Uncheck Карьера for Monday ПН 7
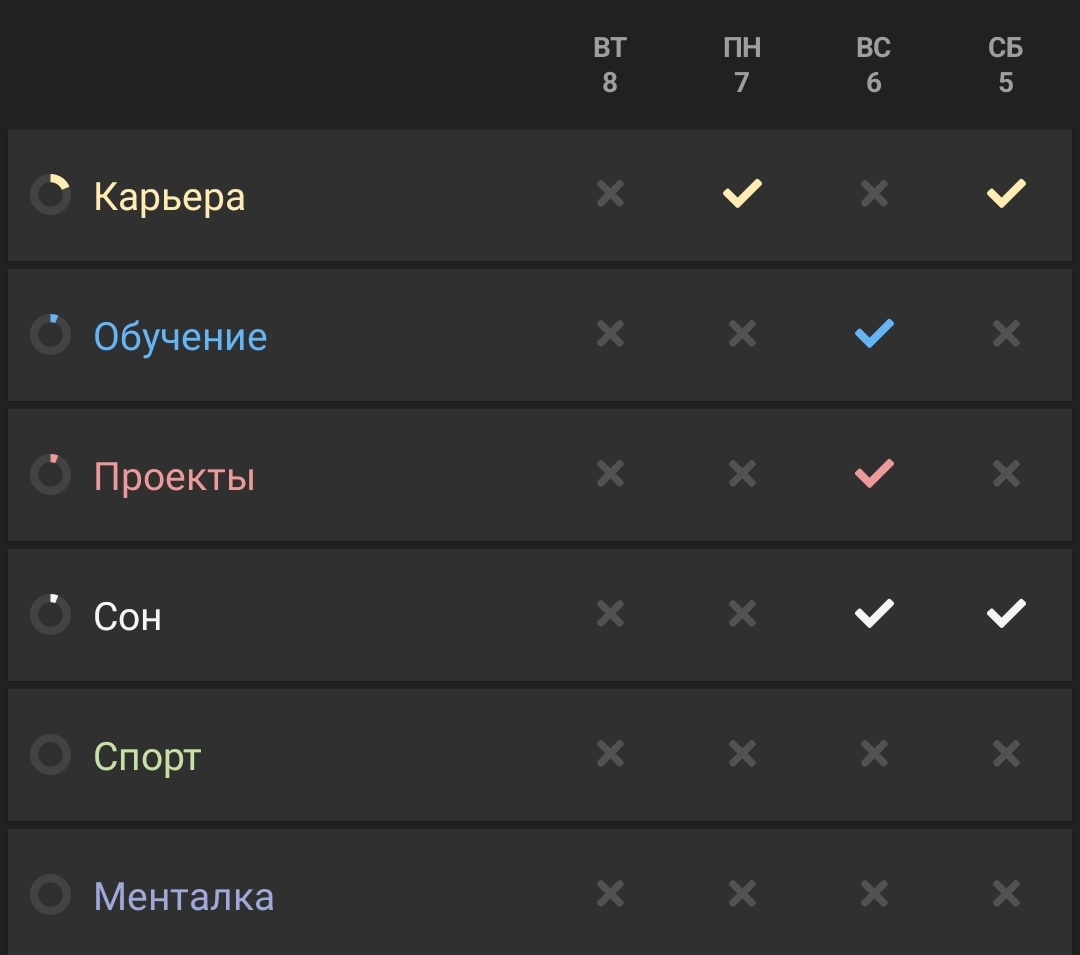 pyautogui.click(x=742, y=193)
